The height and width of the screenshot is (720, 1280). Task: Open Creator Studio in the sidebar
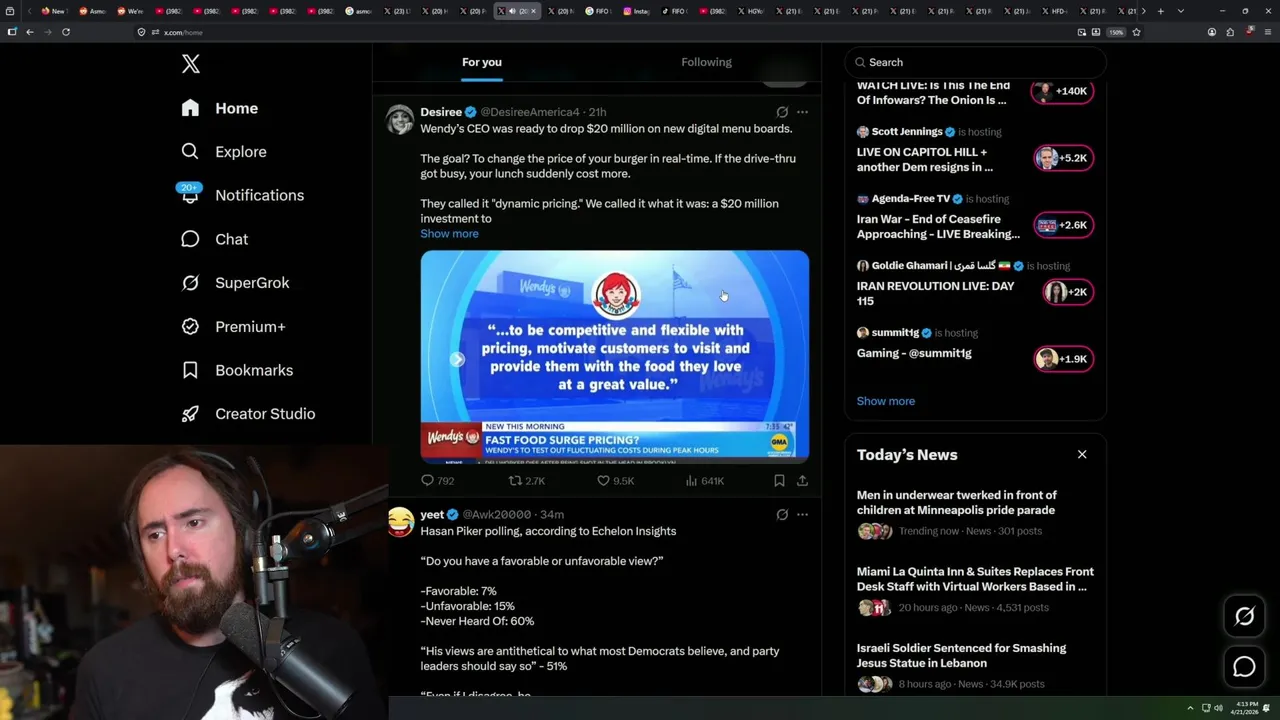tap(248, 414)
